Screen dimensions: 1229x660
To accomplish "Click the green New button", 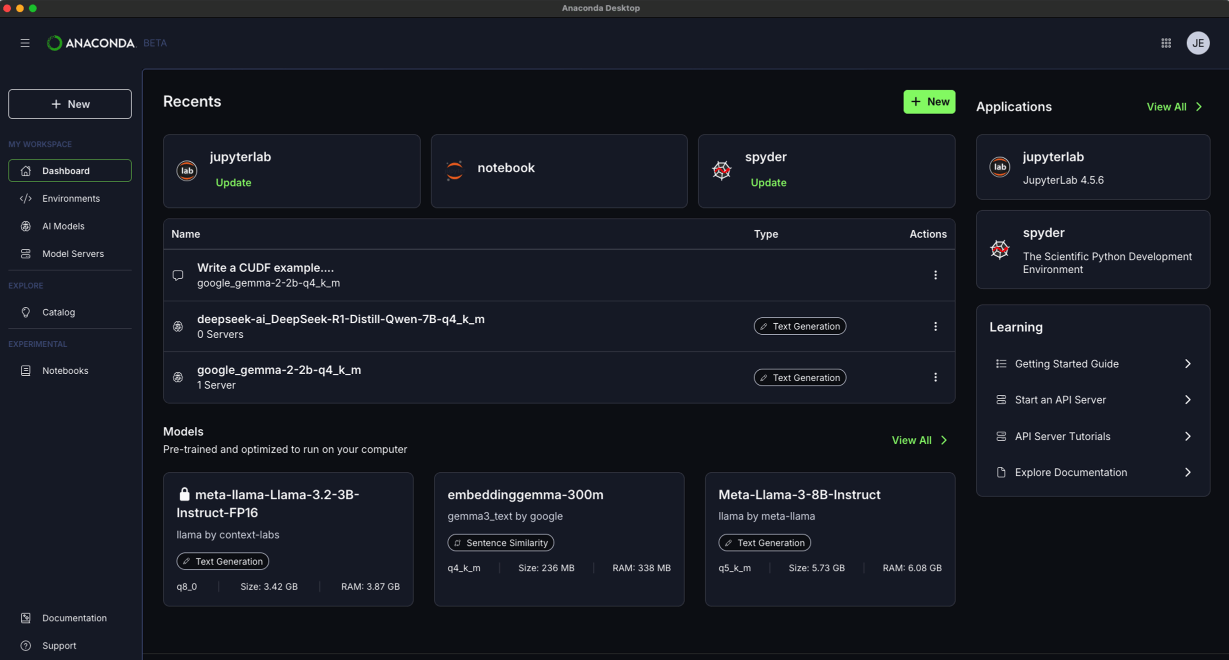I will [929, 102].
